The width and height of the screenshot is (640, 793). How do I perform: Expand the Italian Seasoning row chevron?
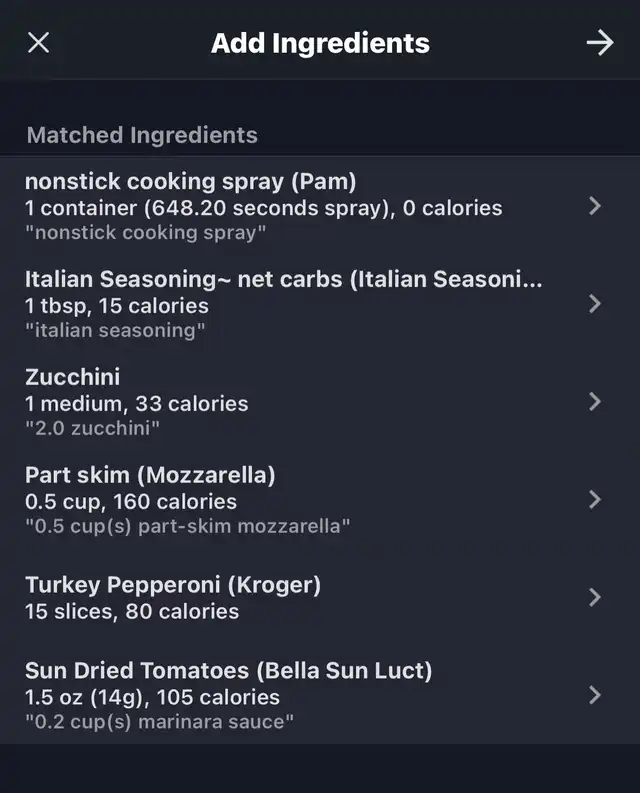[x=595, y=304]
